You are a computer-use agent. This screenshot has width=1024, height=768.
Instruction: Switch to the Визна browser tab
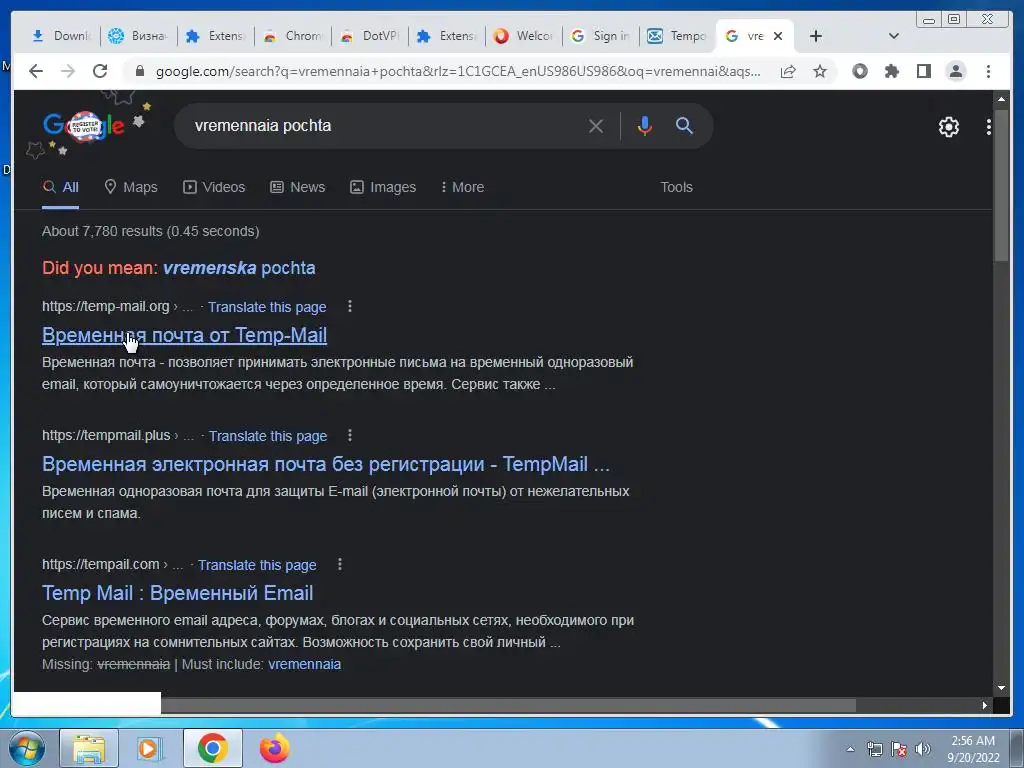tap(138, 36)
